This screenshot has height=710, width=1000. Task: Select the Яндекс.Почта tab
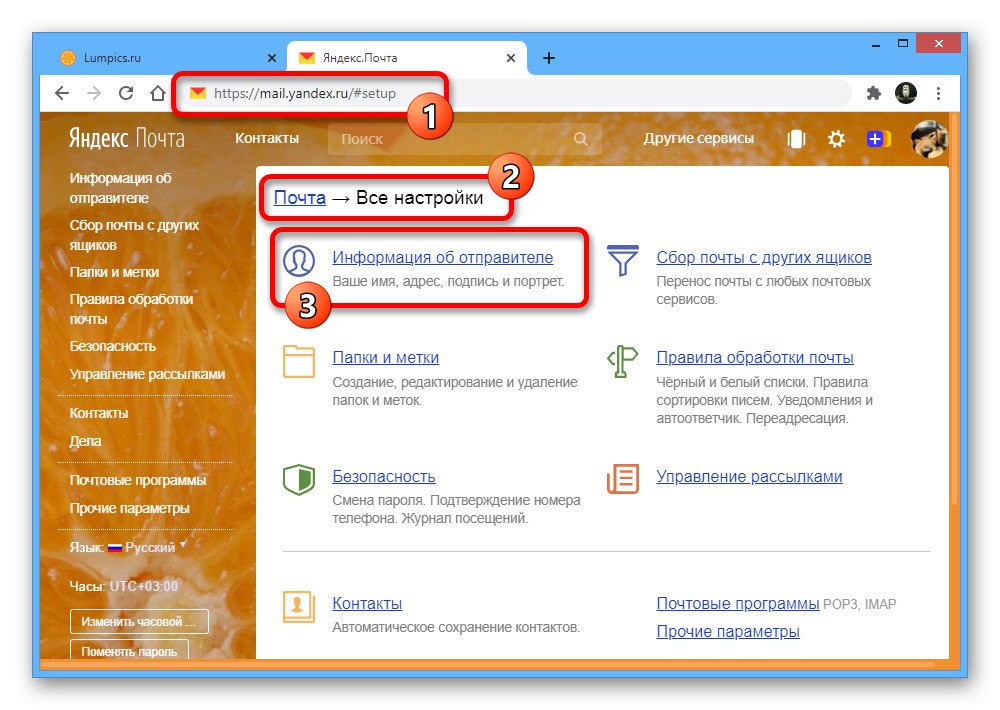[x=407, y=58]
